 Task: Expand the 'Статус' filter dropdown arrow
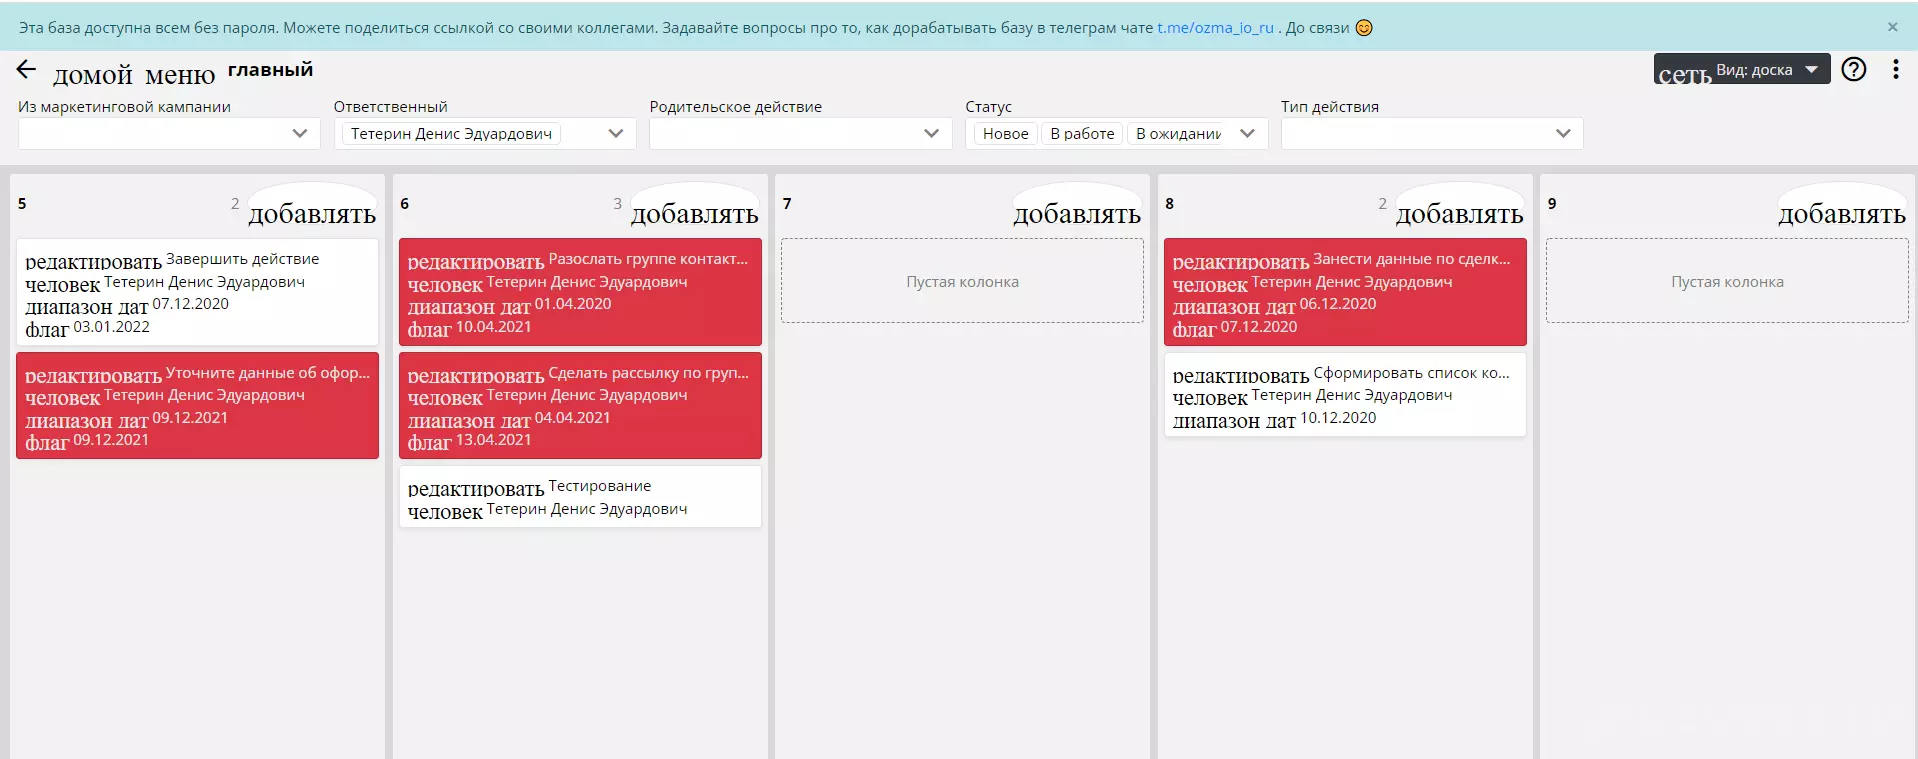tap(1247, 134)
